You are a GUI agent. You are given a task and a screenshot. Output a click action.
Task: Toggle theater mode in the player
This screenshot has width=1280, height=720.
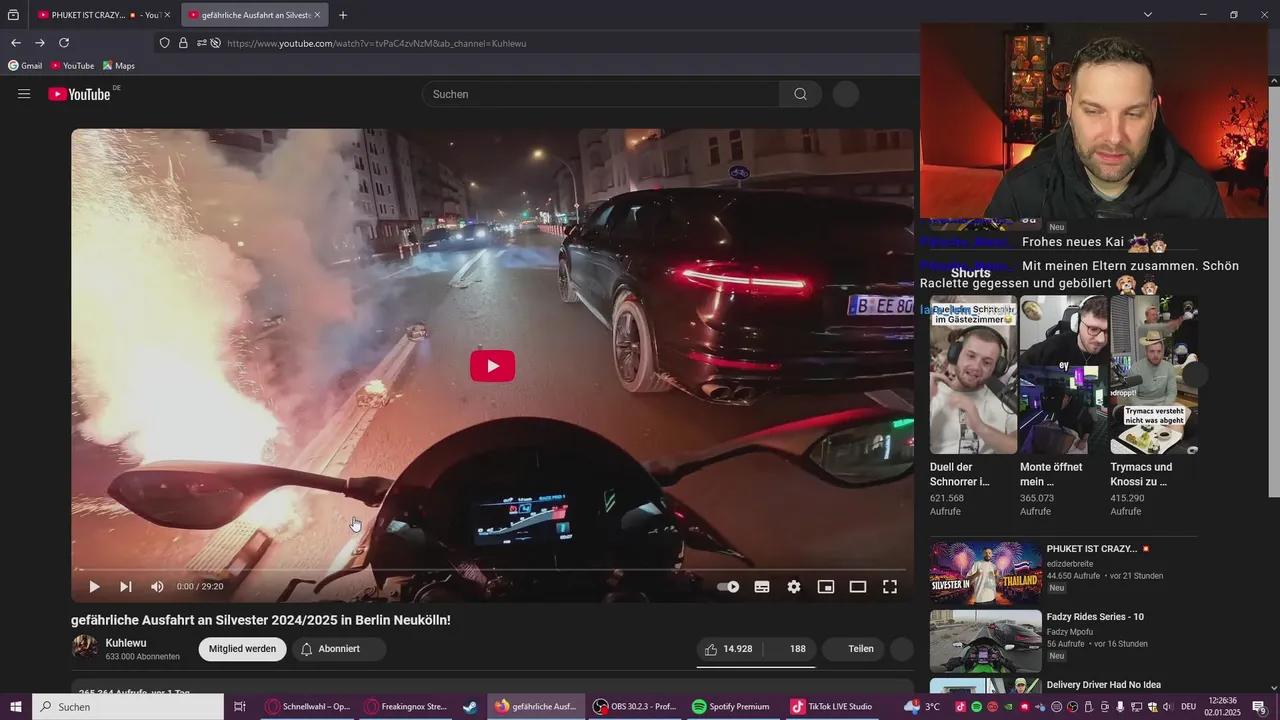click(858, 587)
